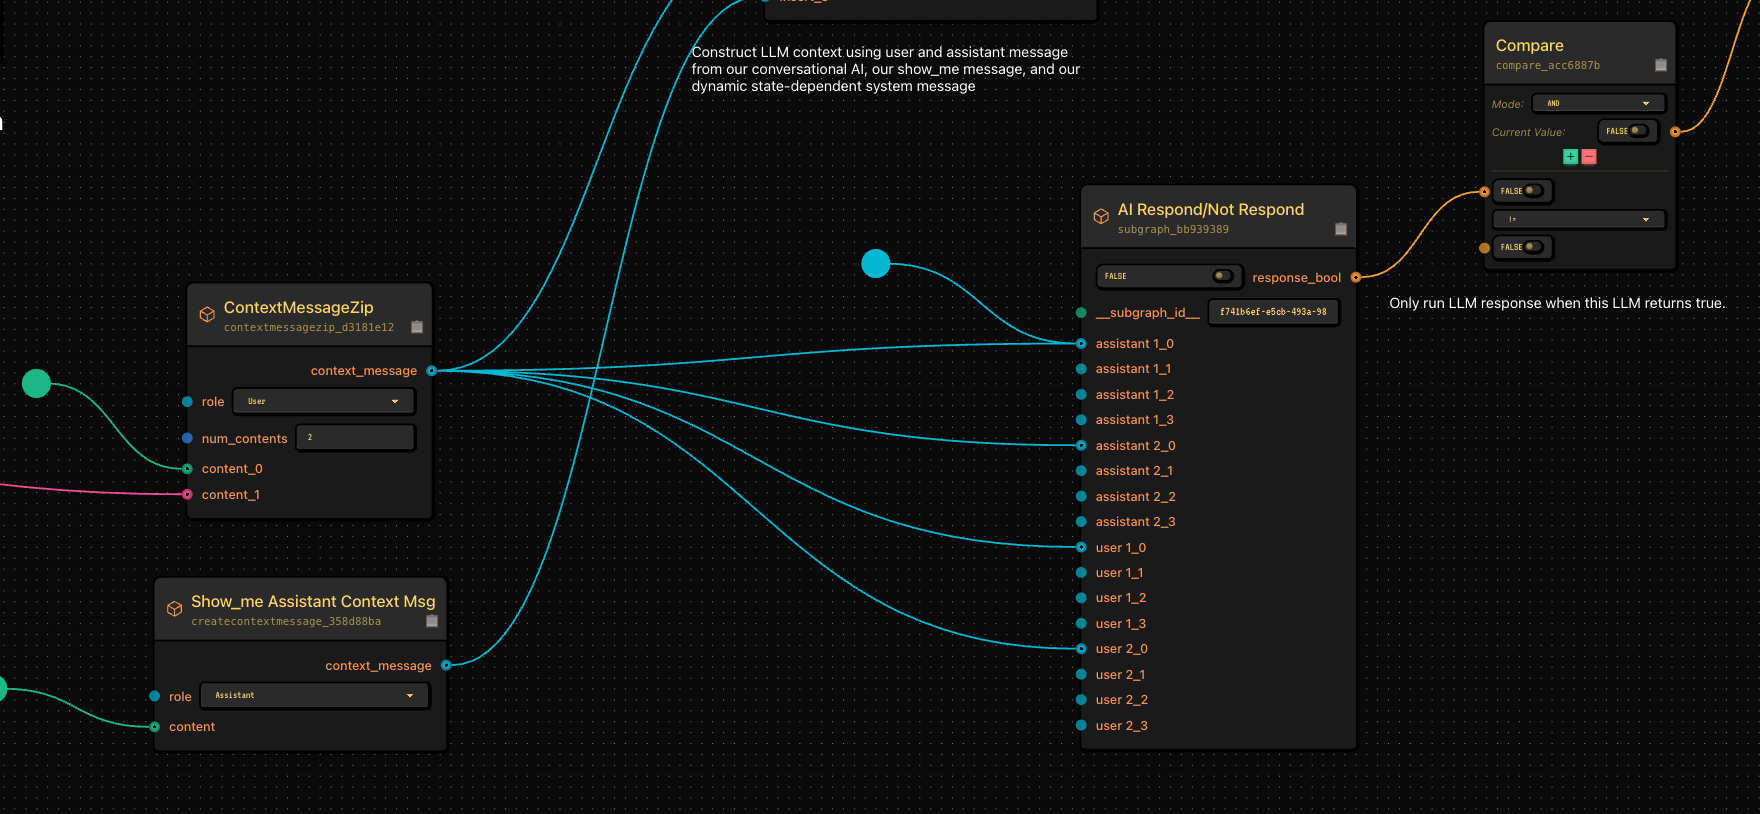Open the != operator dropdown in Compare
This screenshot has height=814, width=1760.
click(1579, 219)
